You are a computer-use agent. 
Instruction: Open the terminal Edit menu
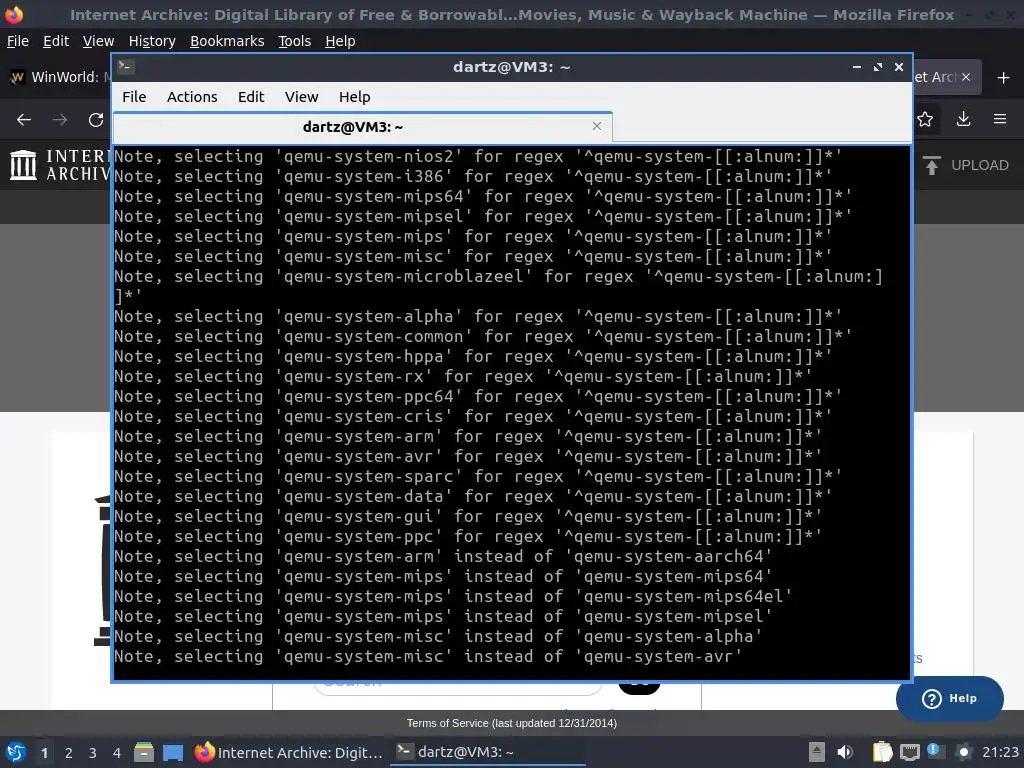pos(251,97)
